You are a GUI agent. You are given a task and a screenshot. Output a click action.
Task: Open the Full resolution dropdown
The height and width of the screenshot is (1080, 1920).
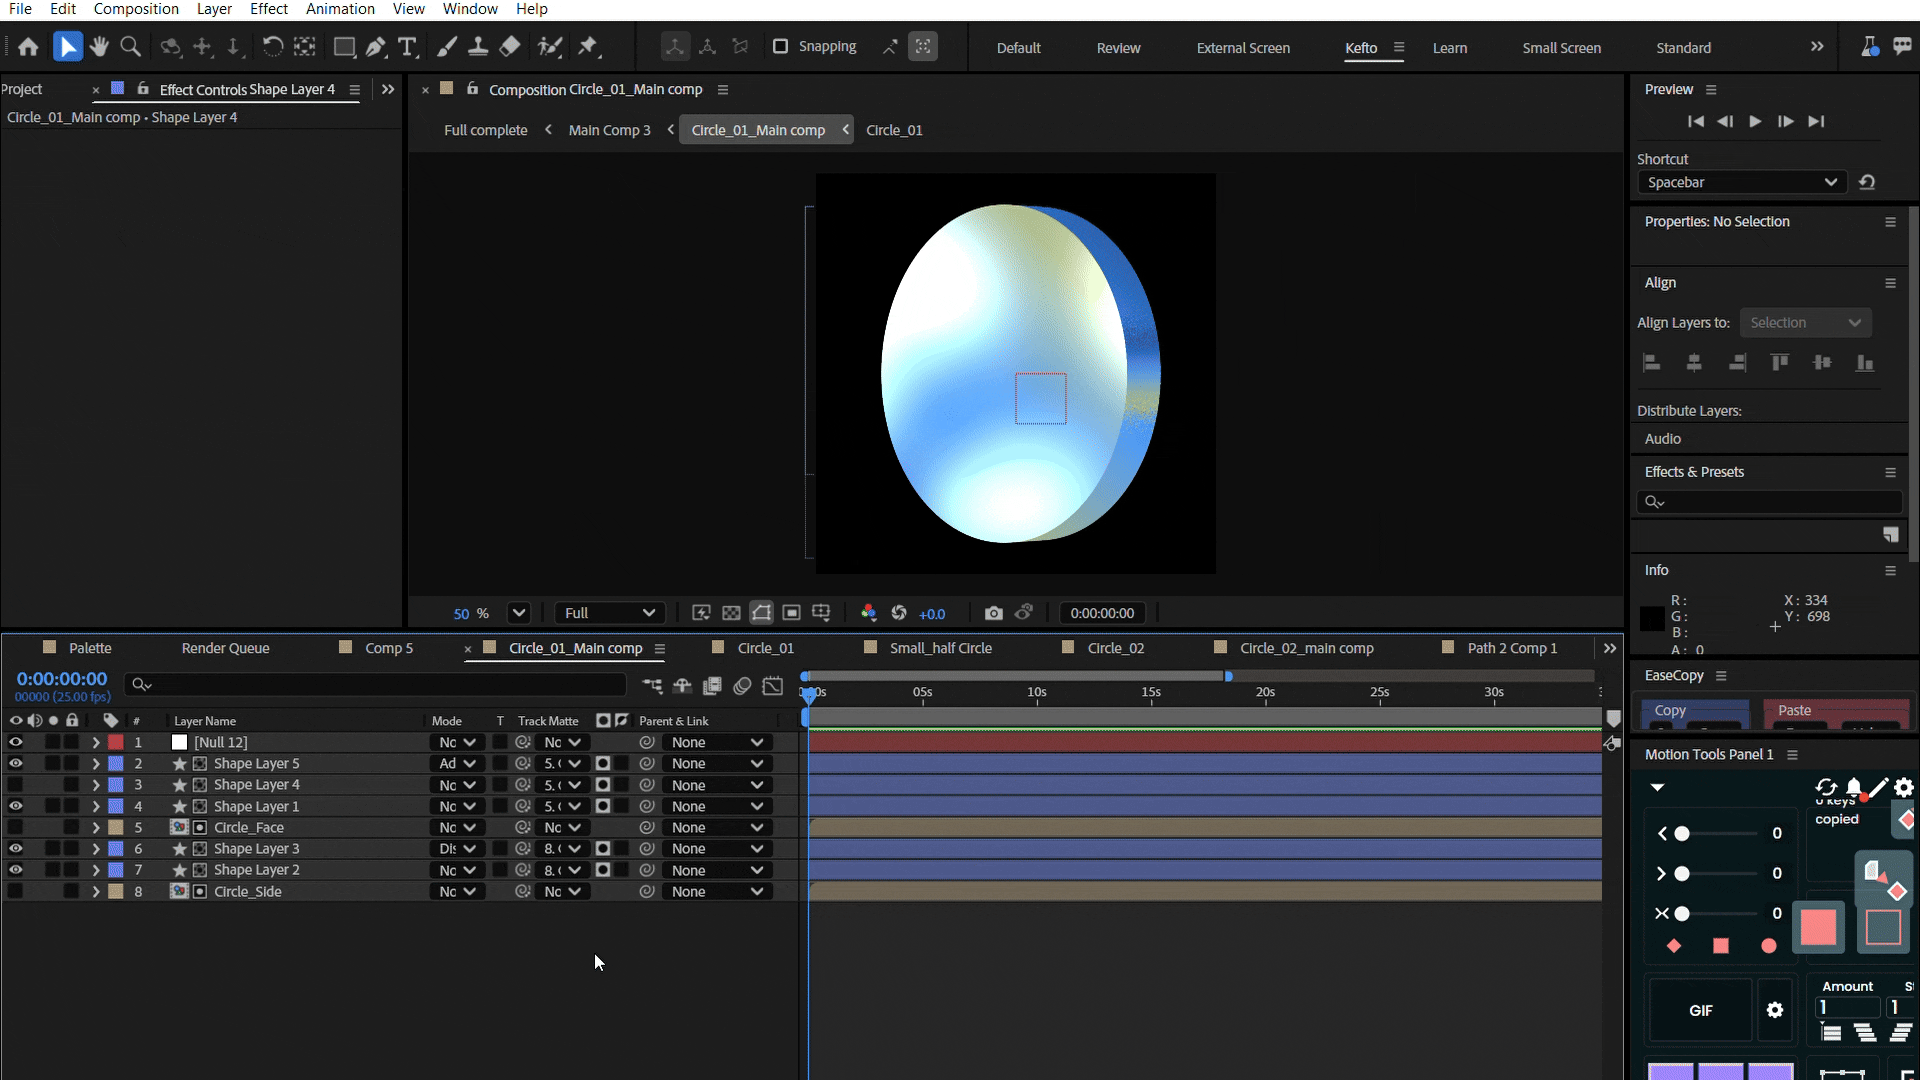pyautogui.click(x=610, y=613)
